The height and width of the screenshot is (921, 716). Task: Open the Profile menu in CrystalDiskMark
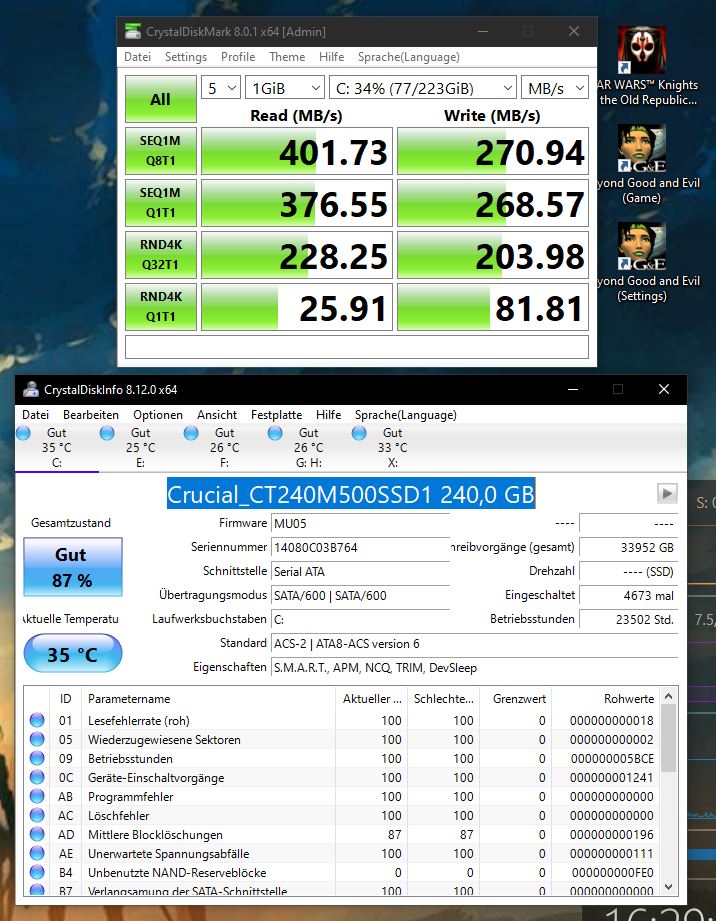click(238, 57)
